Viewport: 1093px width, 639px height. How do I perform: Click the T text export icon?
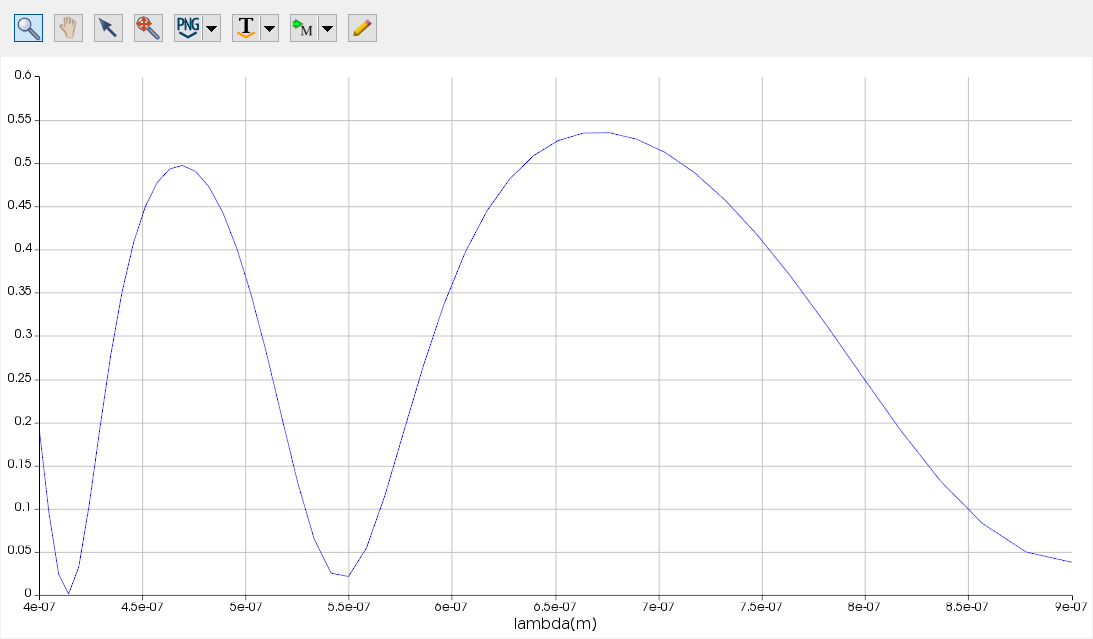[x=245, y=28]
